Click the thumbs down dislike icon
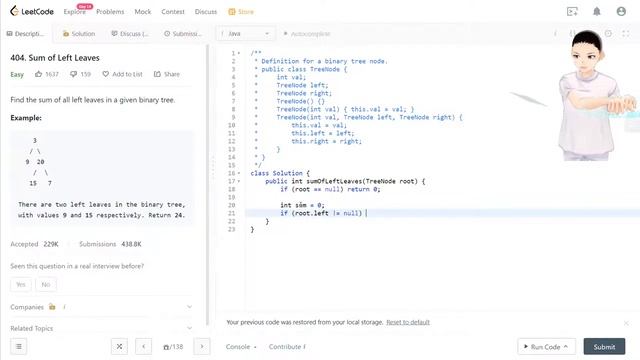The width and height of the screenshot is (640, 360). click(x=73, y=74)
